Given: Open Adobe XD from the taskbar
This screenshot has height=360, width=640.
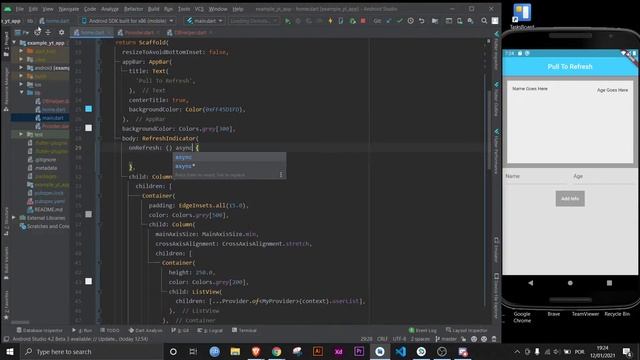Looking at the screenshot, I should pyautogui.click(x=338, y=351).
